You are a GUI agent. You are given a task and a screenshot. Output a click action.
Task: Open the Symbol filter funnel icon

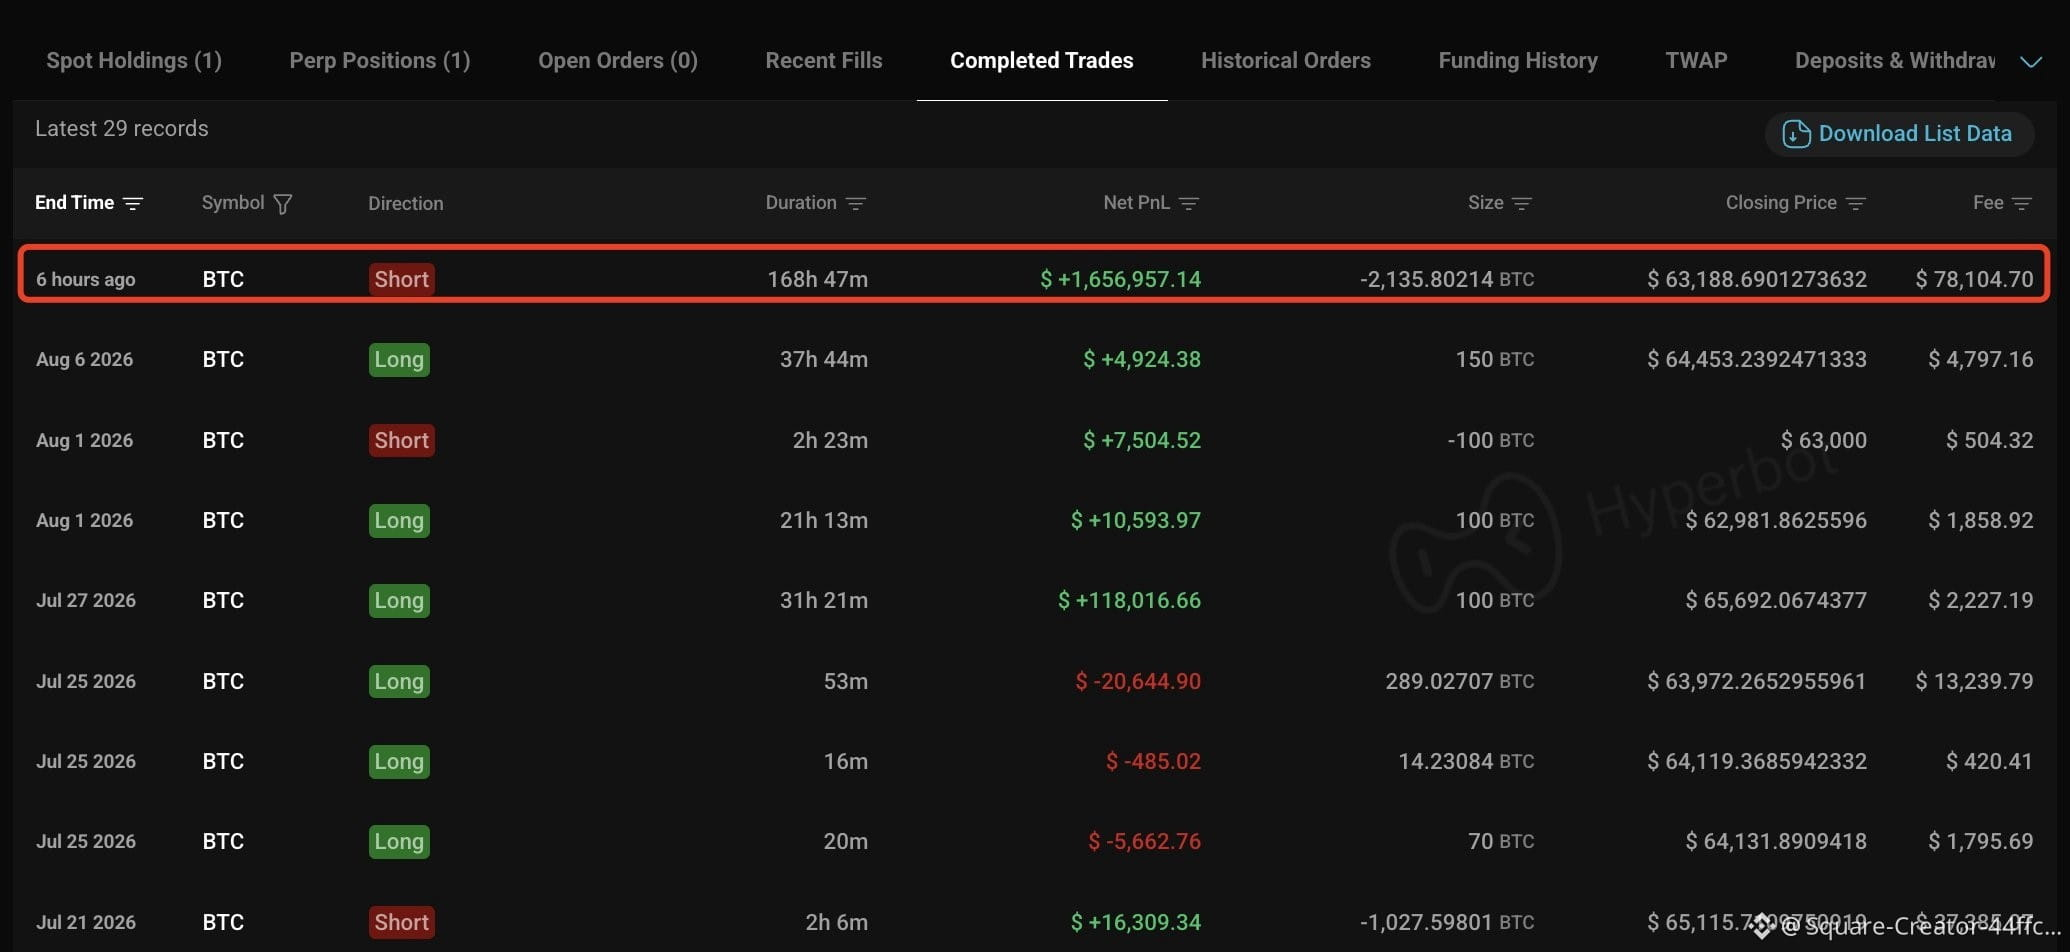tap(283, 204)
